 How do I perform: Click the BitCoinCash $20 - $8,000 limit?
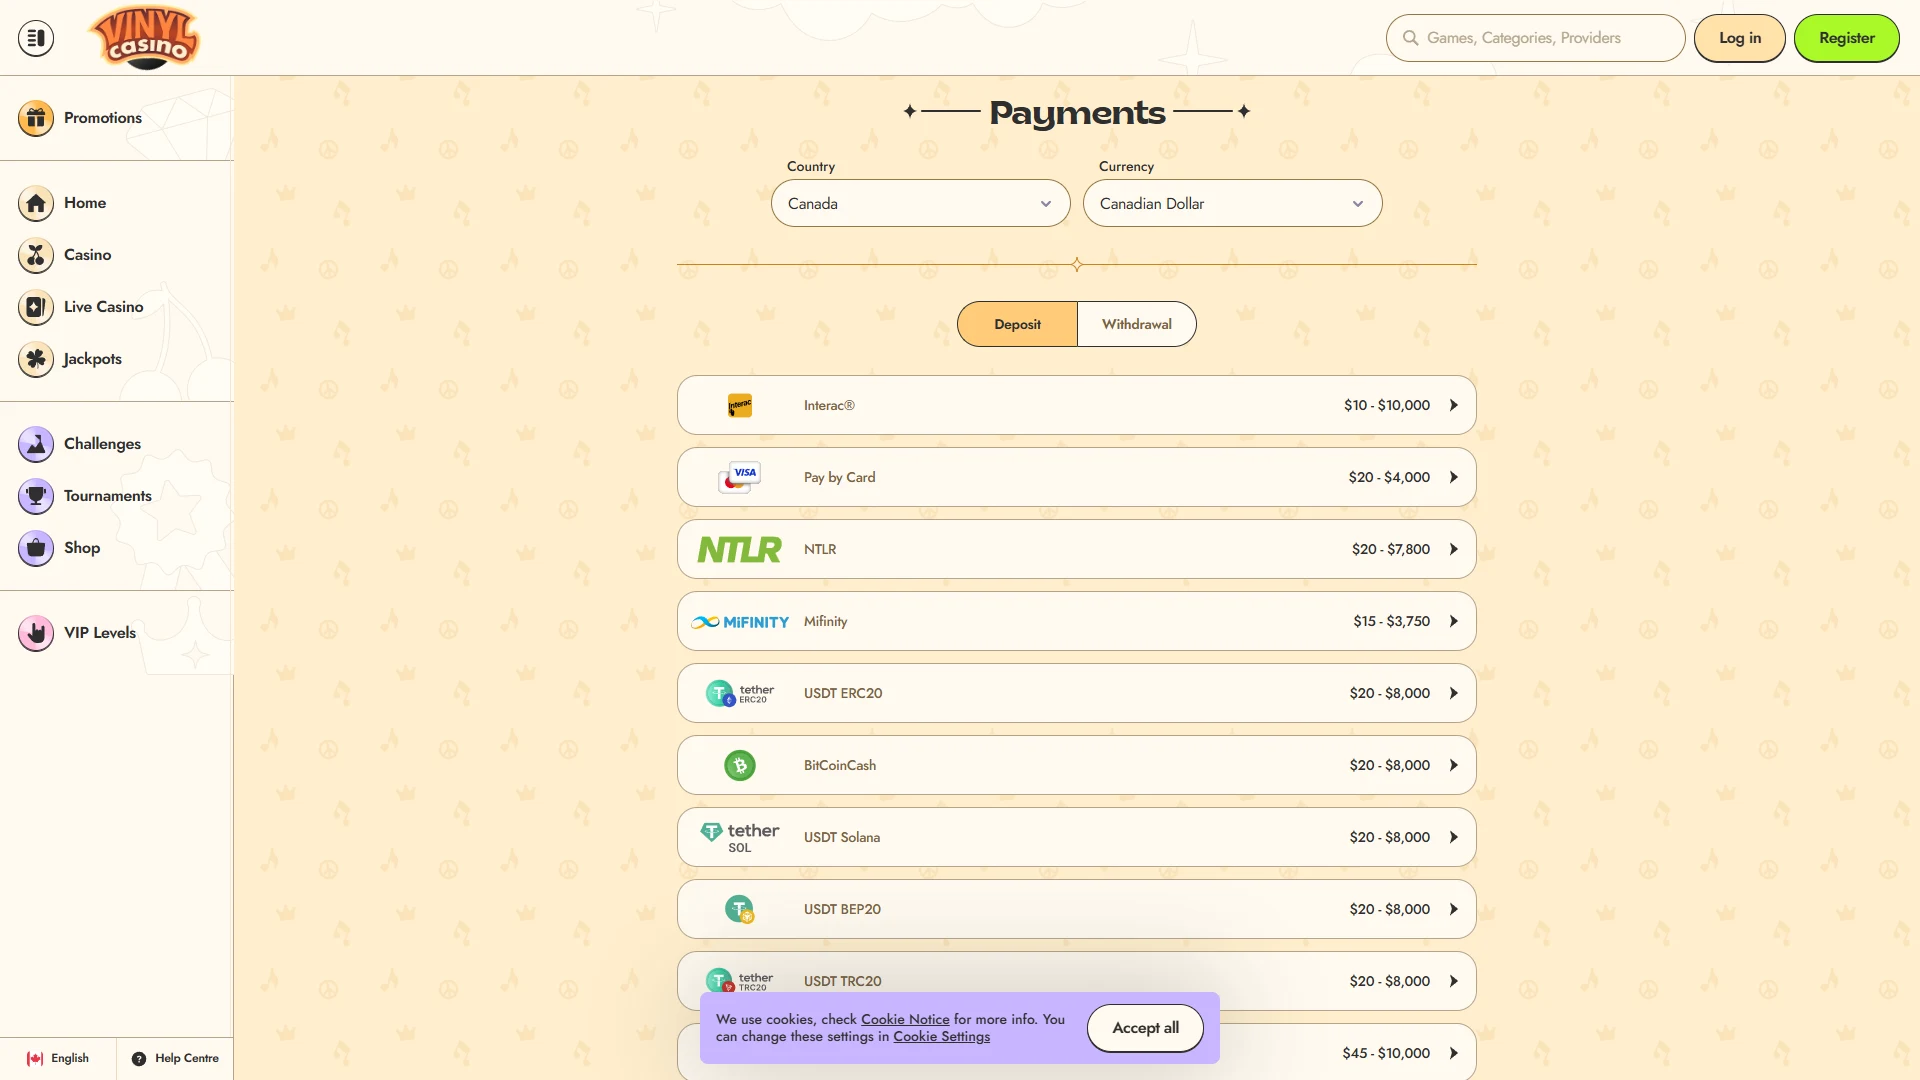tap(1390, 765)
